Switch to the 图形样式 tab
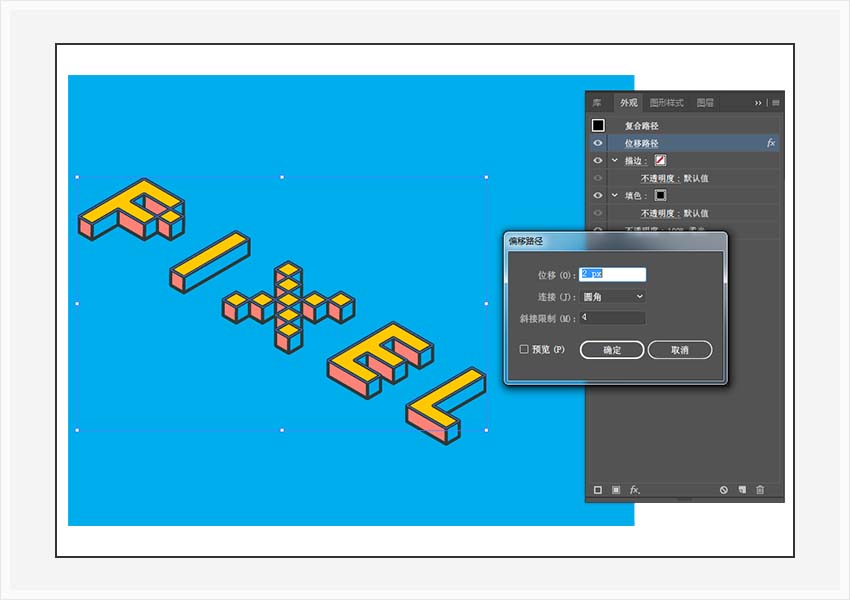 666,102
